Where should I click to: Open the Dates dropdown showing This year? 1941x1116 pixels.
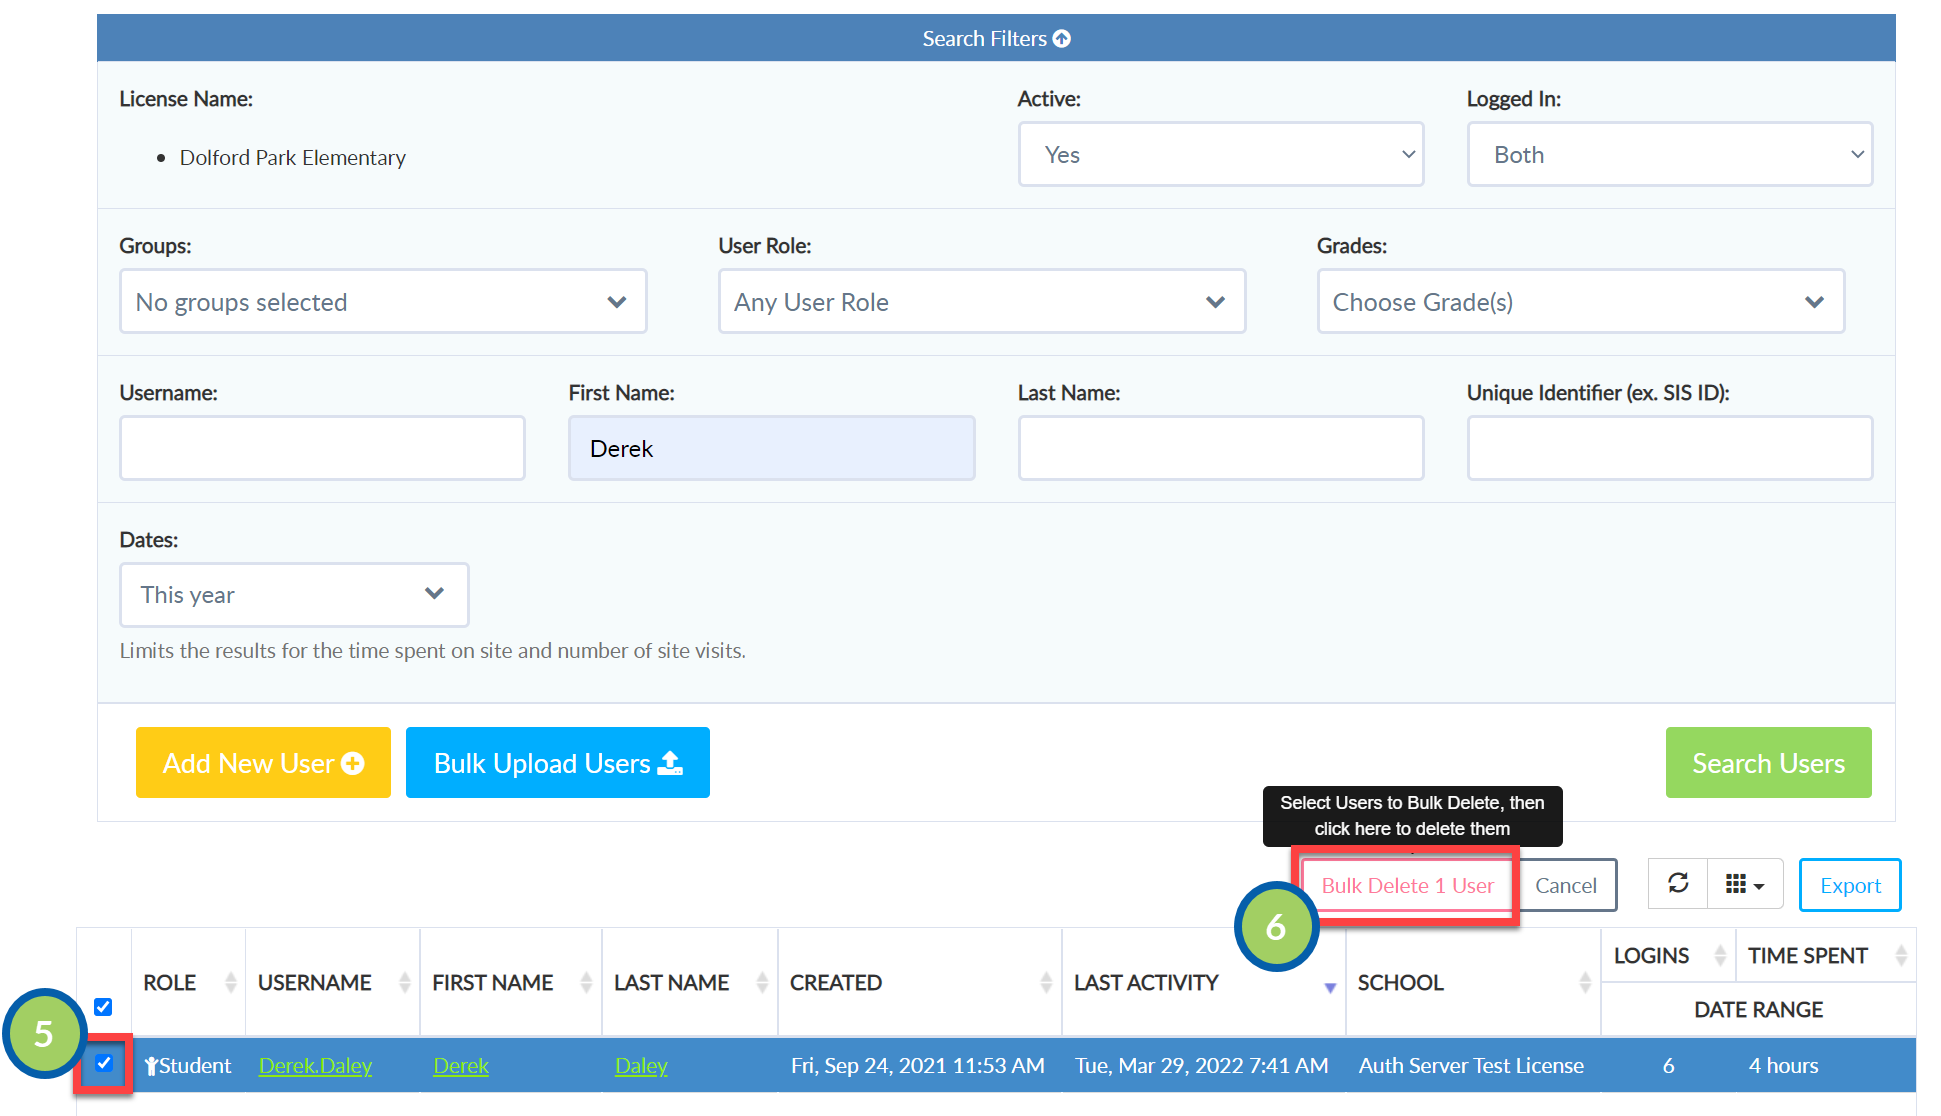click(x=294, y=595)
